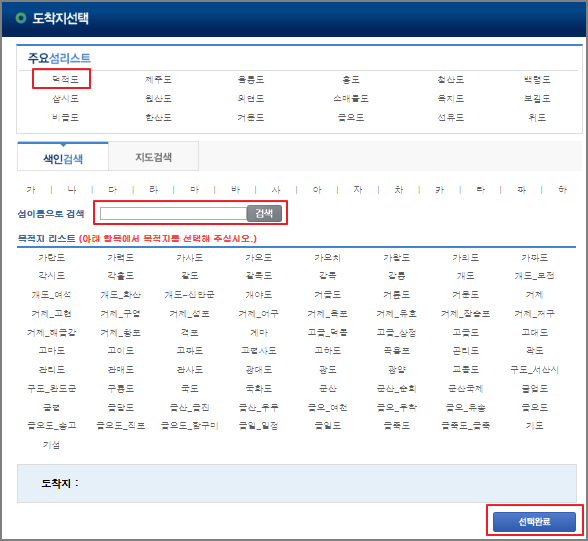588x541 pixels.
Task: Confirm with the 선택완료 button
Action: (534, 522)
